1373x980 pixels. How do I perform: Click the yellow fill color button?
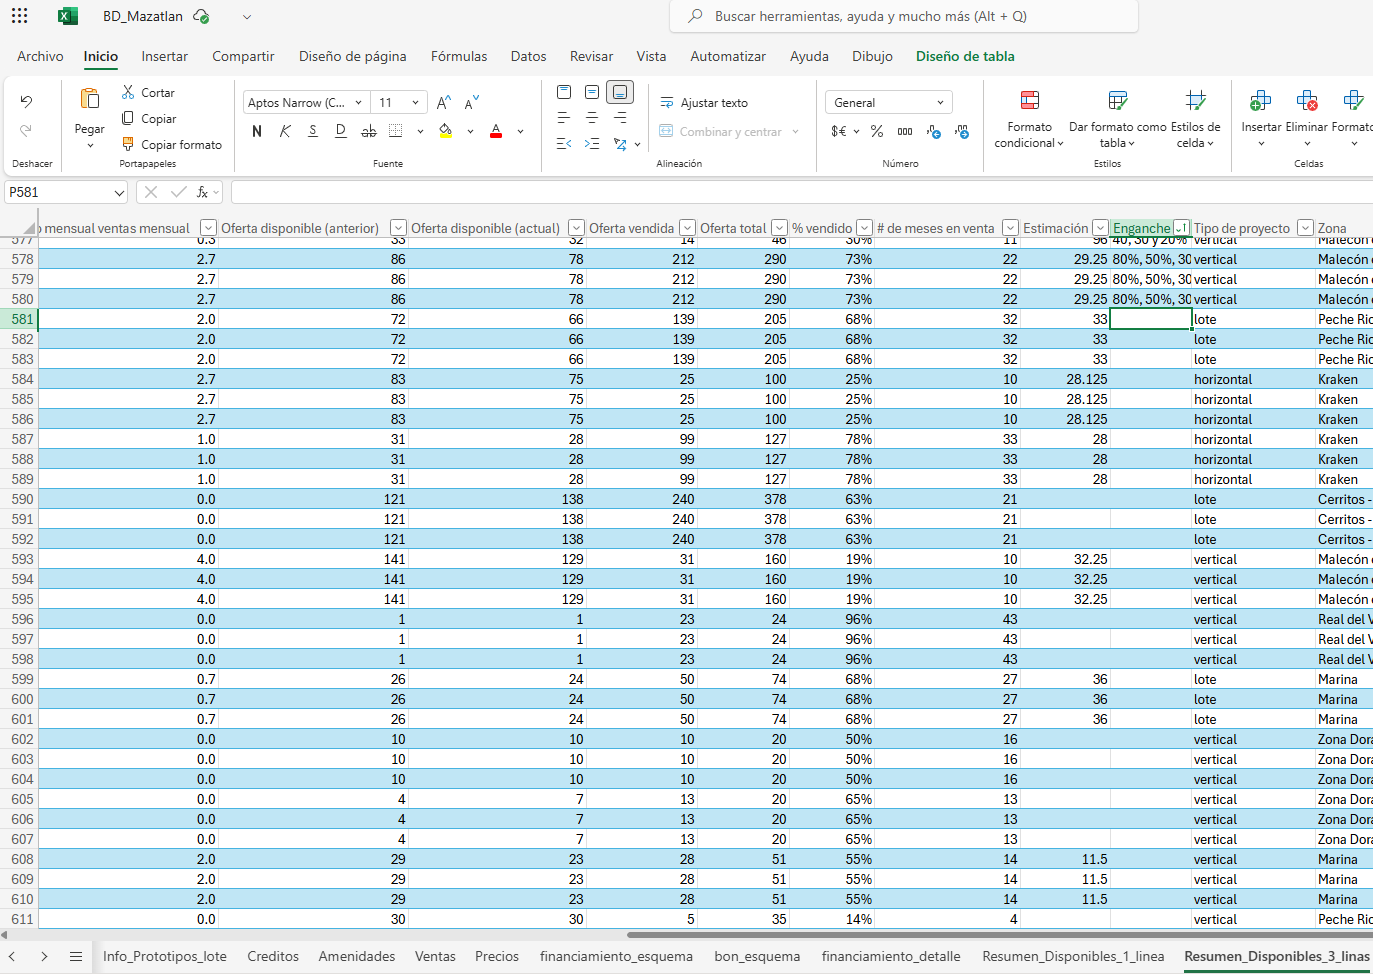click(446, 131)
